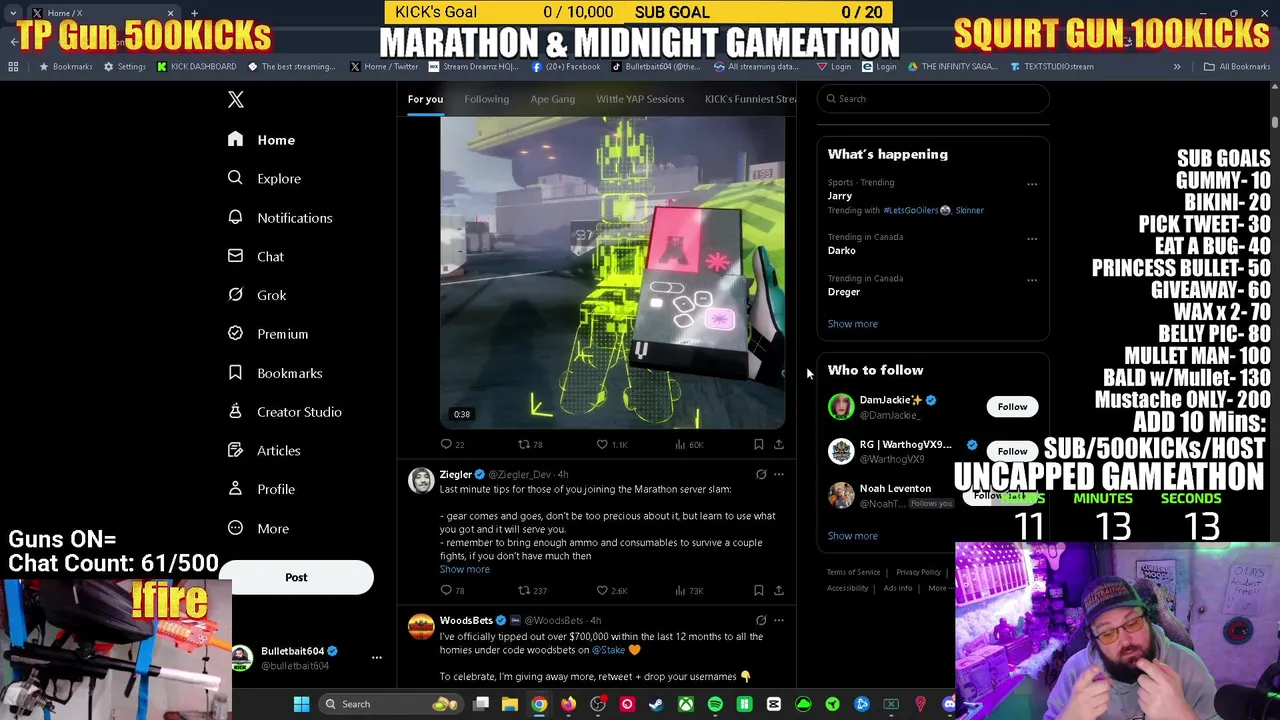The image size is (1280, 720).
Task: Show more under What's happening
Action: (x=852, y=324)
